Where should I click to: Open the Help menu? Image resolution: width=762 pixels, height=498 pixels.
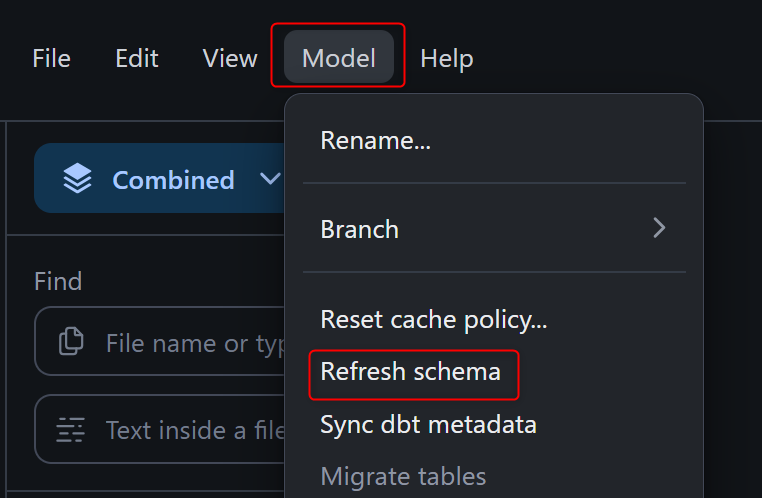pos(447,58)
